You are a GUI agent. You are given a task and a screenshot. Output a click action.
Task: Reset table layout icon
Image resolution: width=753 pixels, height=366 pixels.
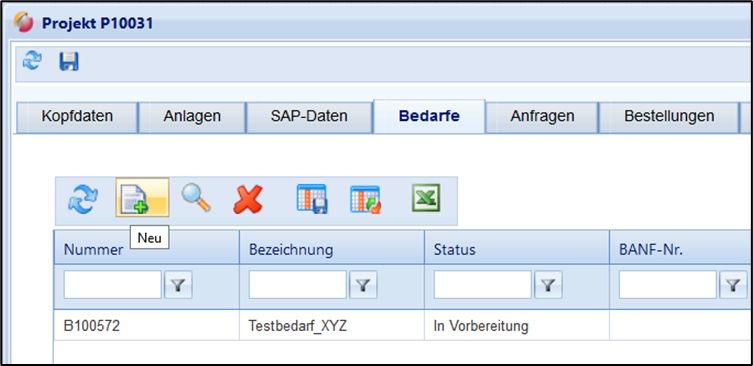coord(365,199)
